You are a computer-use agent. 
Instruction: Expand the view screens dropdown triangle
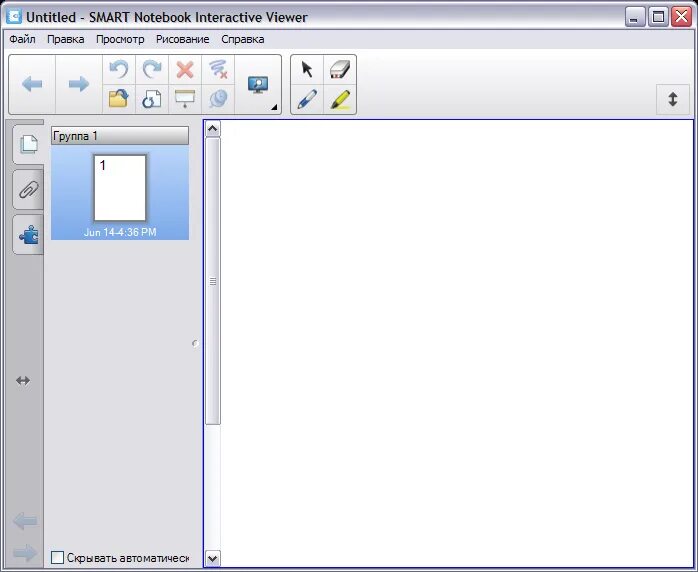tap(274, 107)
